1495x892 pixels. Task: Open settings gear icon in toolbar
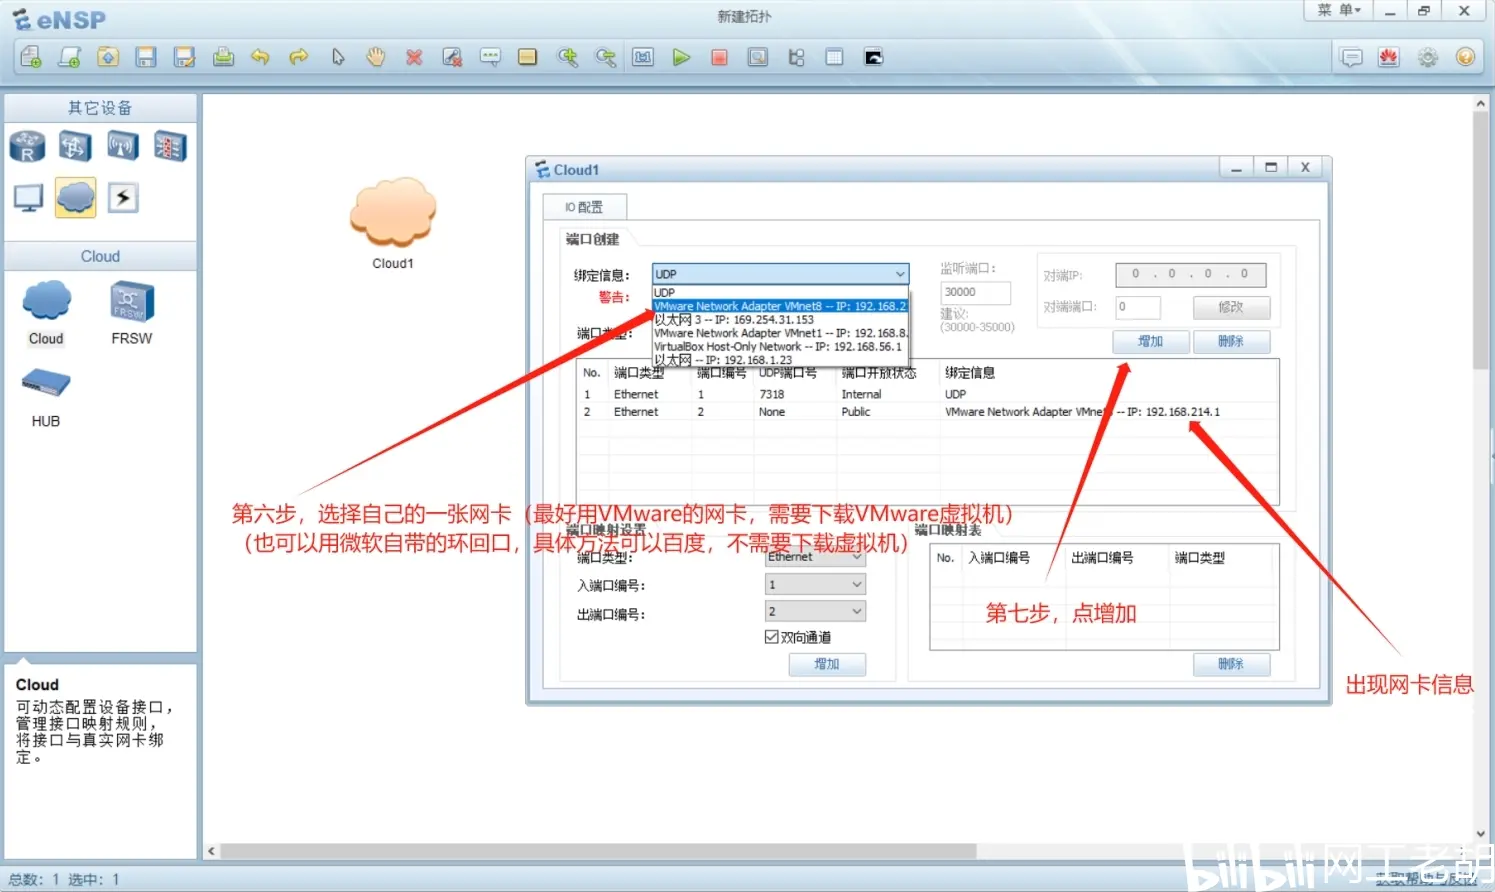pyautogui.click(x=1428, y=57)
